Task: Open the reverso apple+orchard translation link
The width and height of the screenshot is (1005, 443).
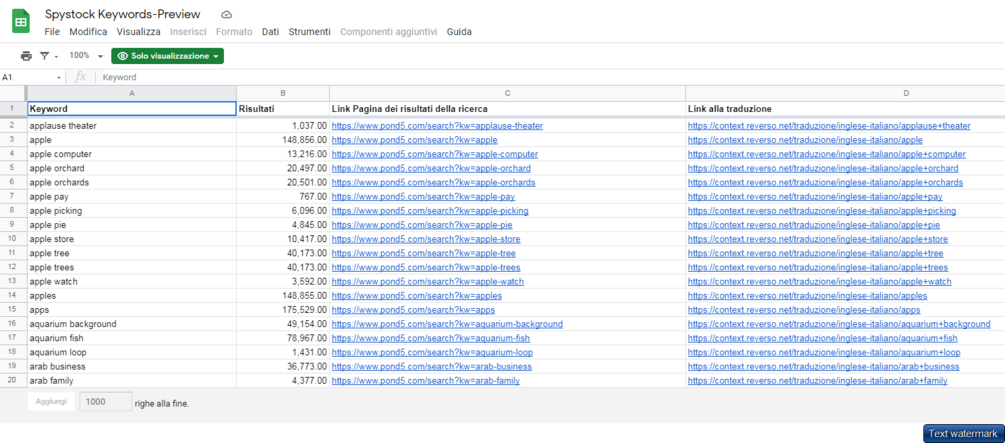Action: coord(823,169)
